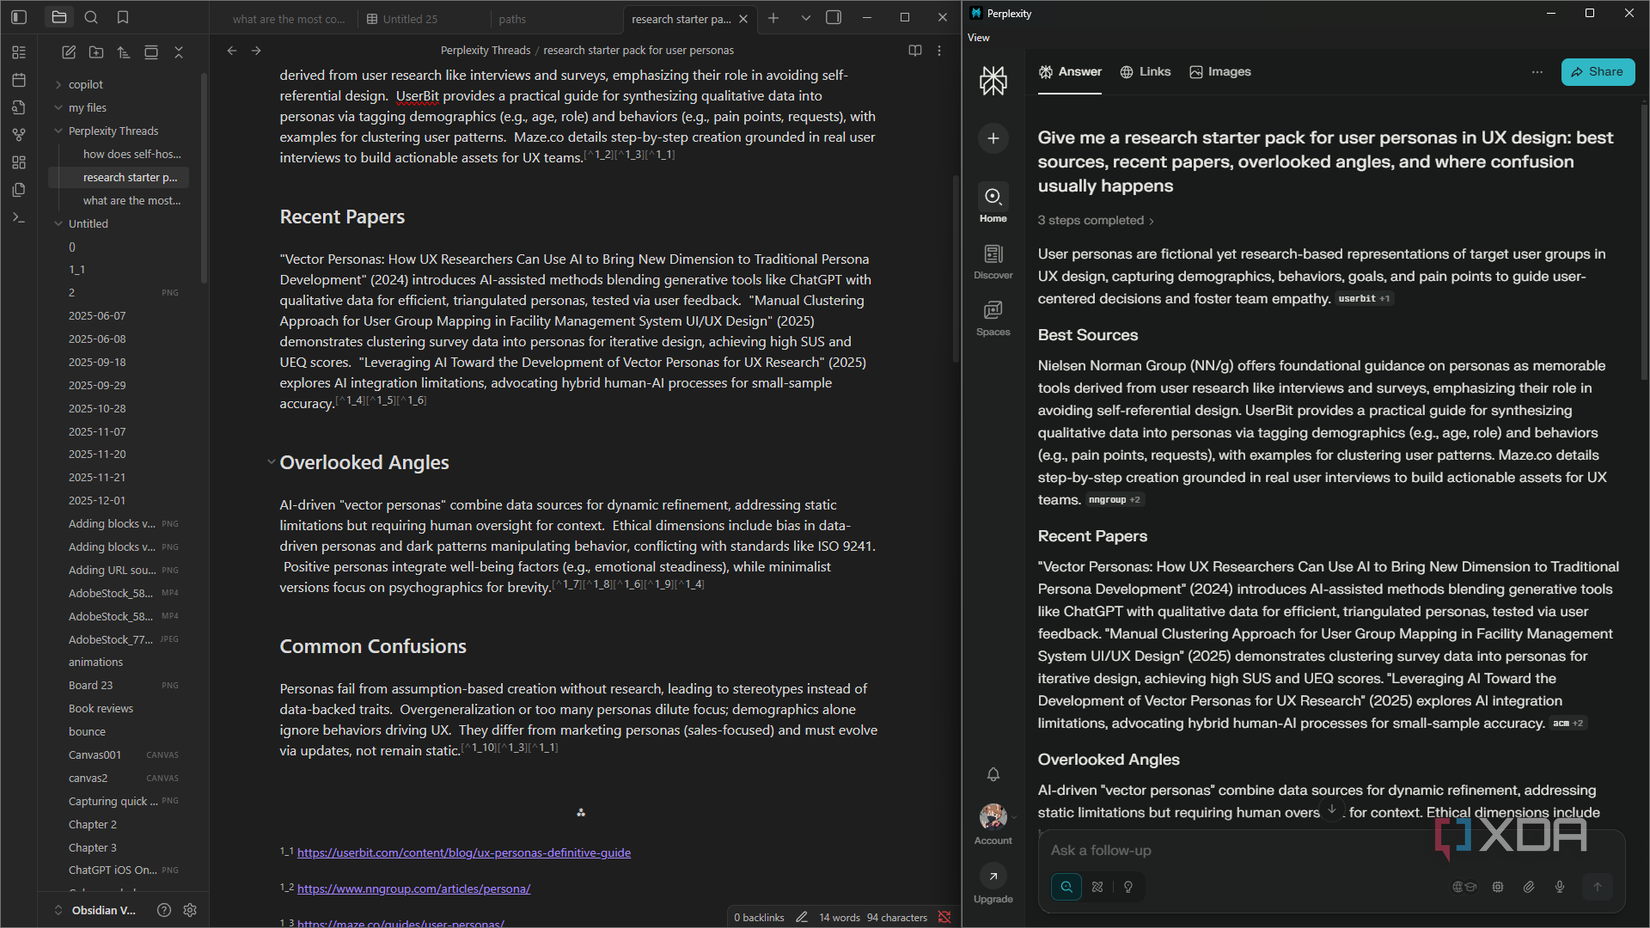Collapse the Perplexity Threads folder
The width and height of the screenshot is (1650, 928).
point(57,130)
